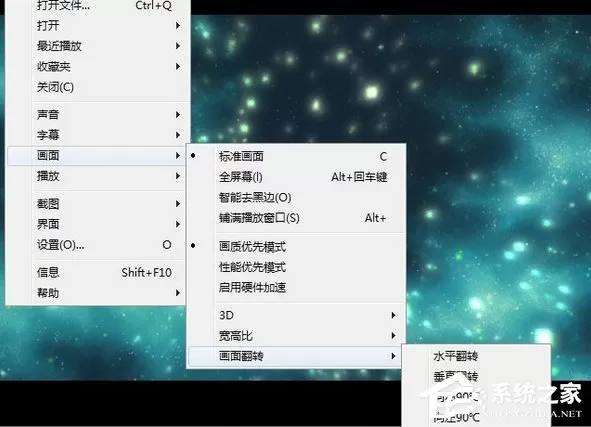Switch to 性能优先模式
This screenshot has width=591, height=427.
[296, 267]
